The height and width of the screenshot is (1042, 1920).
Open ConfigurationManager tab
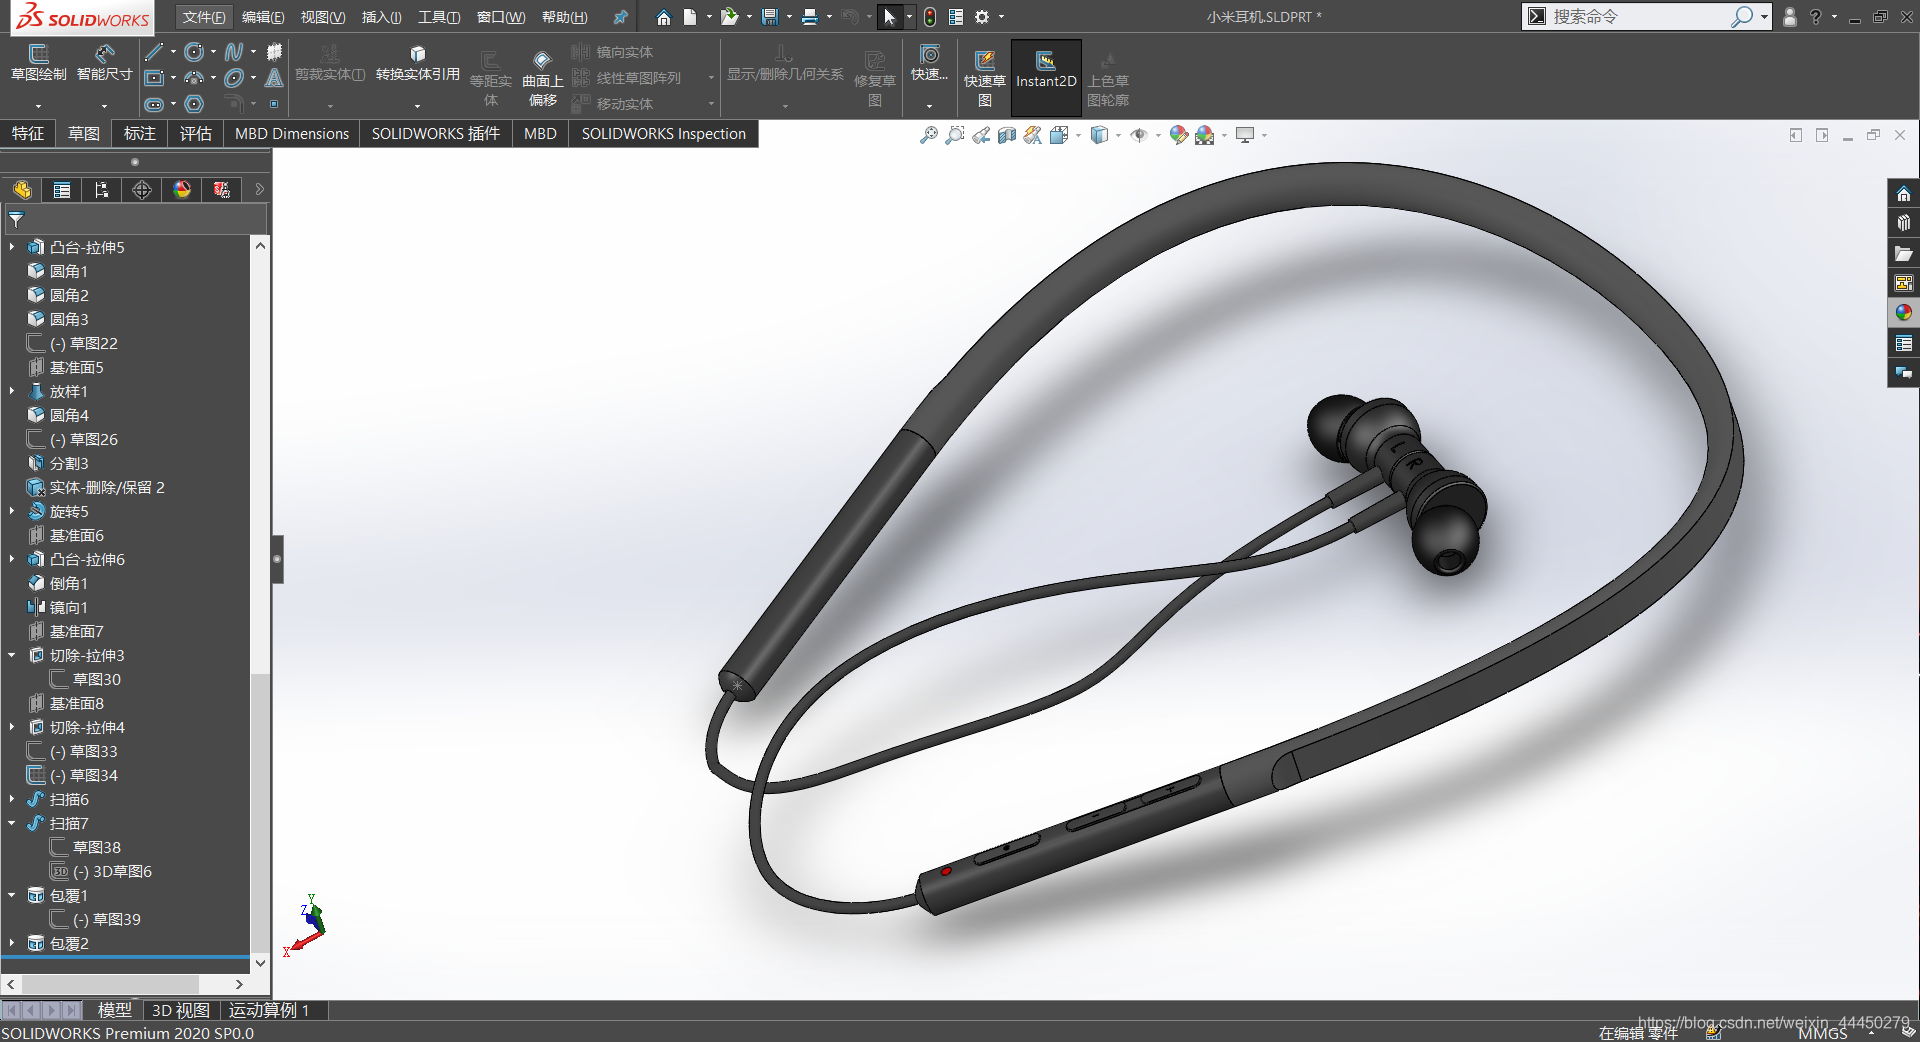[102, 190]
